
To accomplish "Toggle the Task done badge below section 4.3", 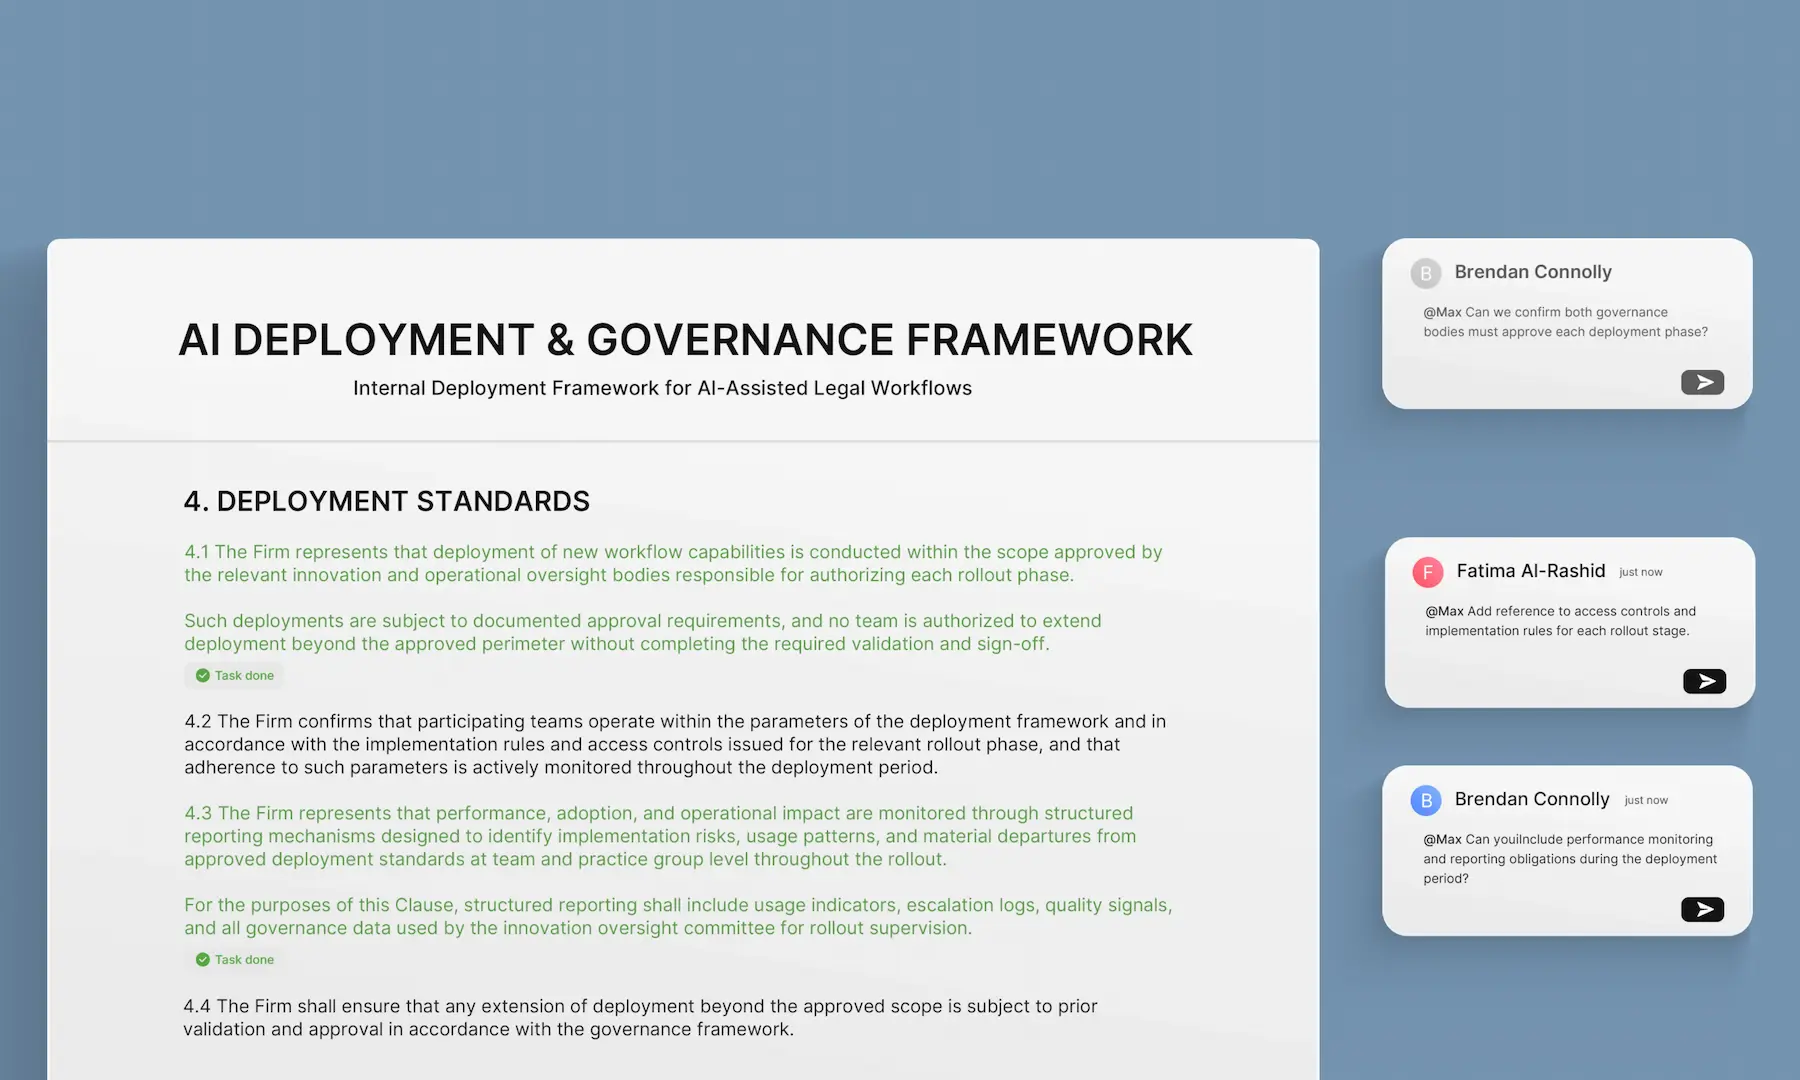I will tap(234, 959).
